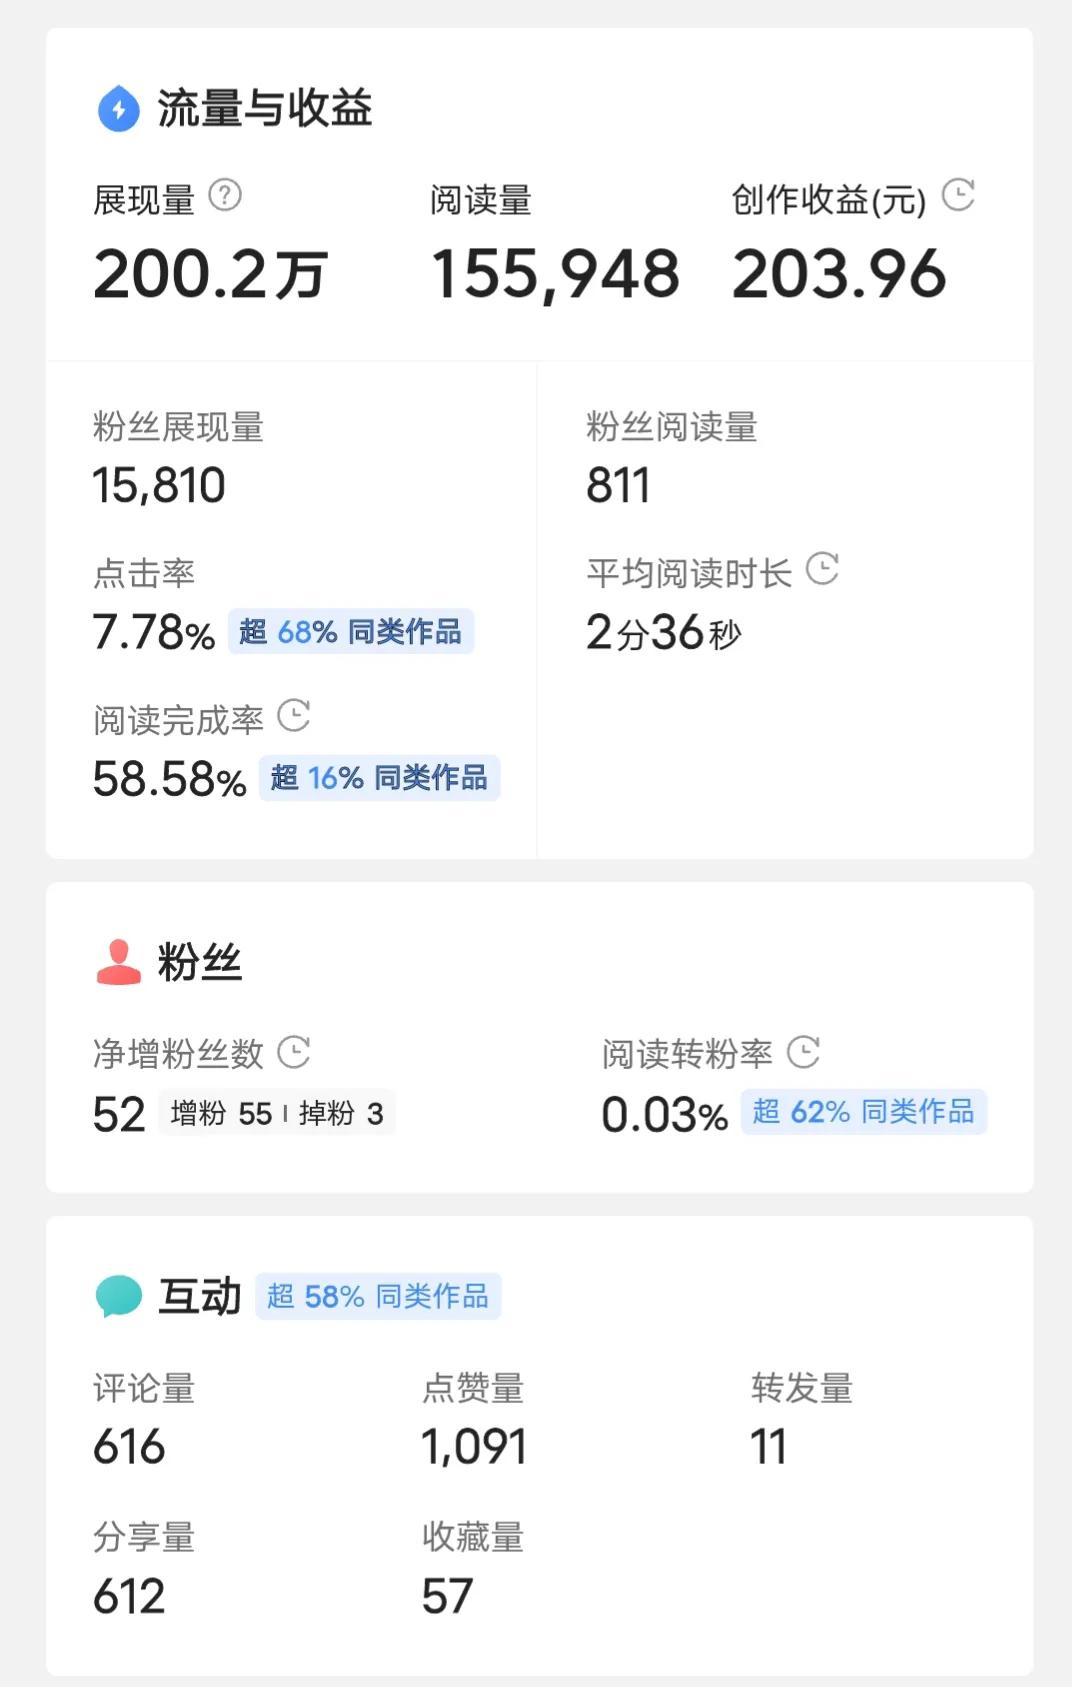This screenshot has width=1072, height=1687.
Task: Click the blue lightning 流量与收益 icon
Action: coord(119,108)
